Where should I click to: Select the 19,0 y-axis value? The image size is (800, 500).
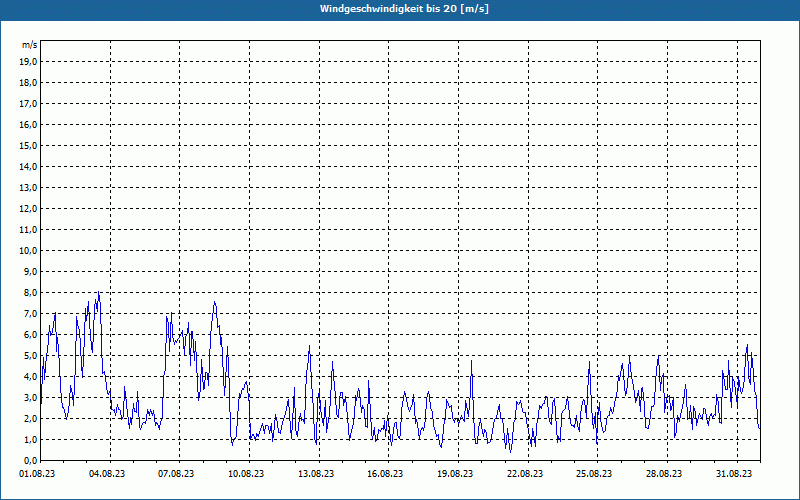[x=28, y=62]
